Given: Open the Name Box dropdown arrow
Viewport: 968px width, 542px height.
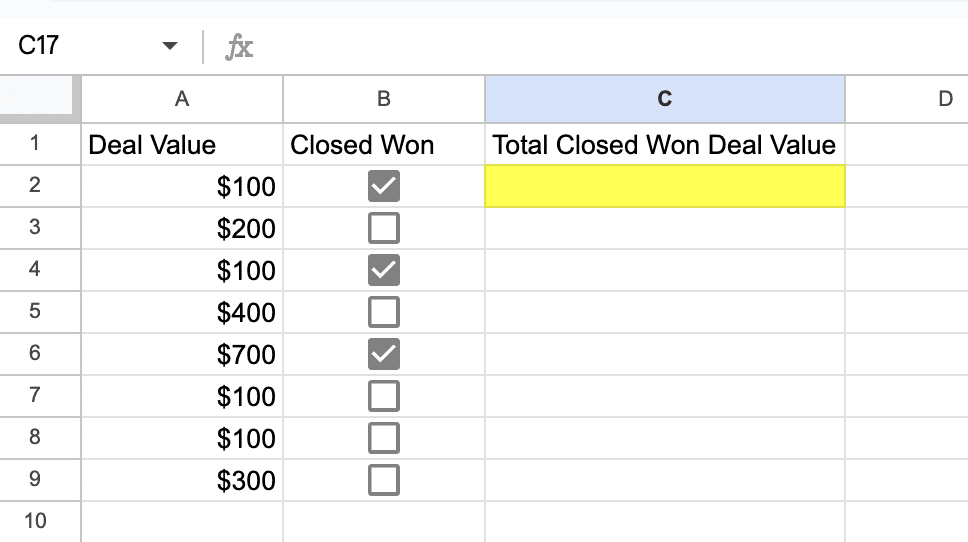Looking at the screenshot, I should (x=170, y=46).
